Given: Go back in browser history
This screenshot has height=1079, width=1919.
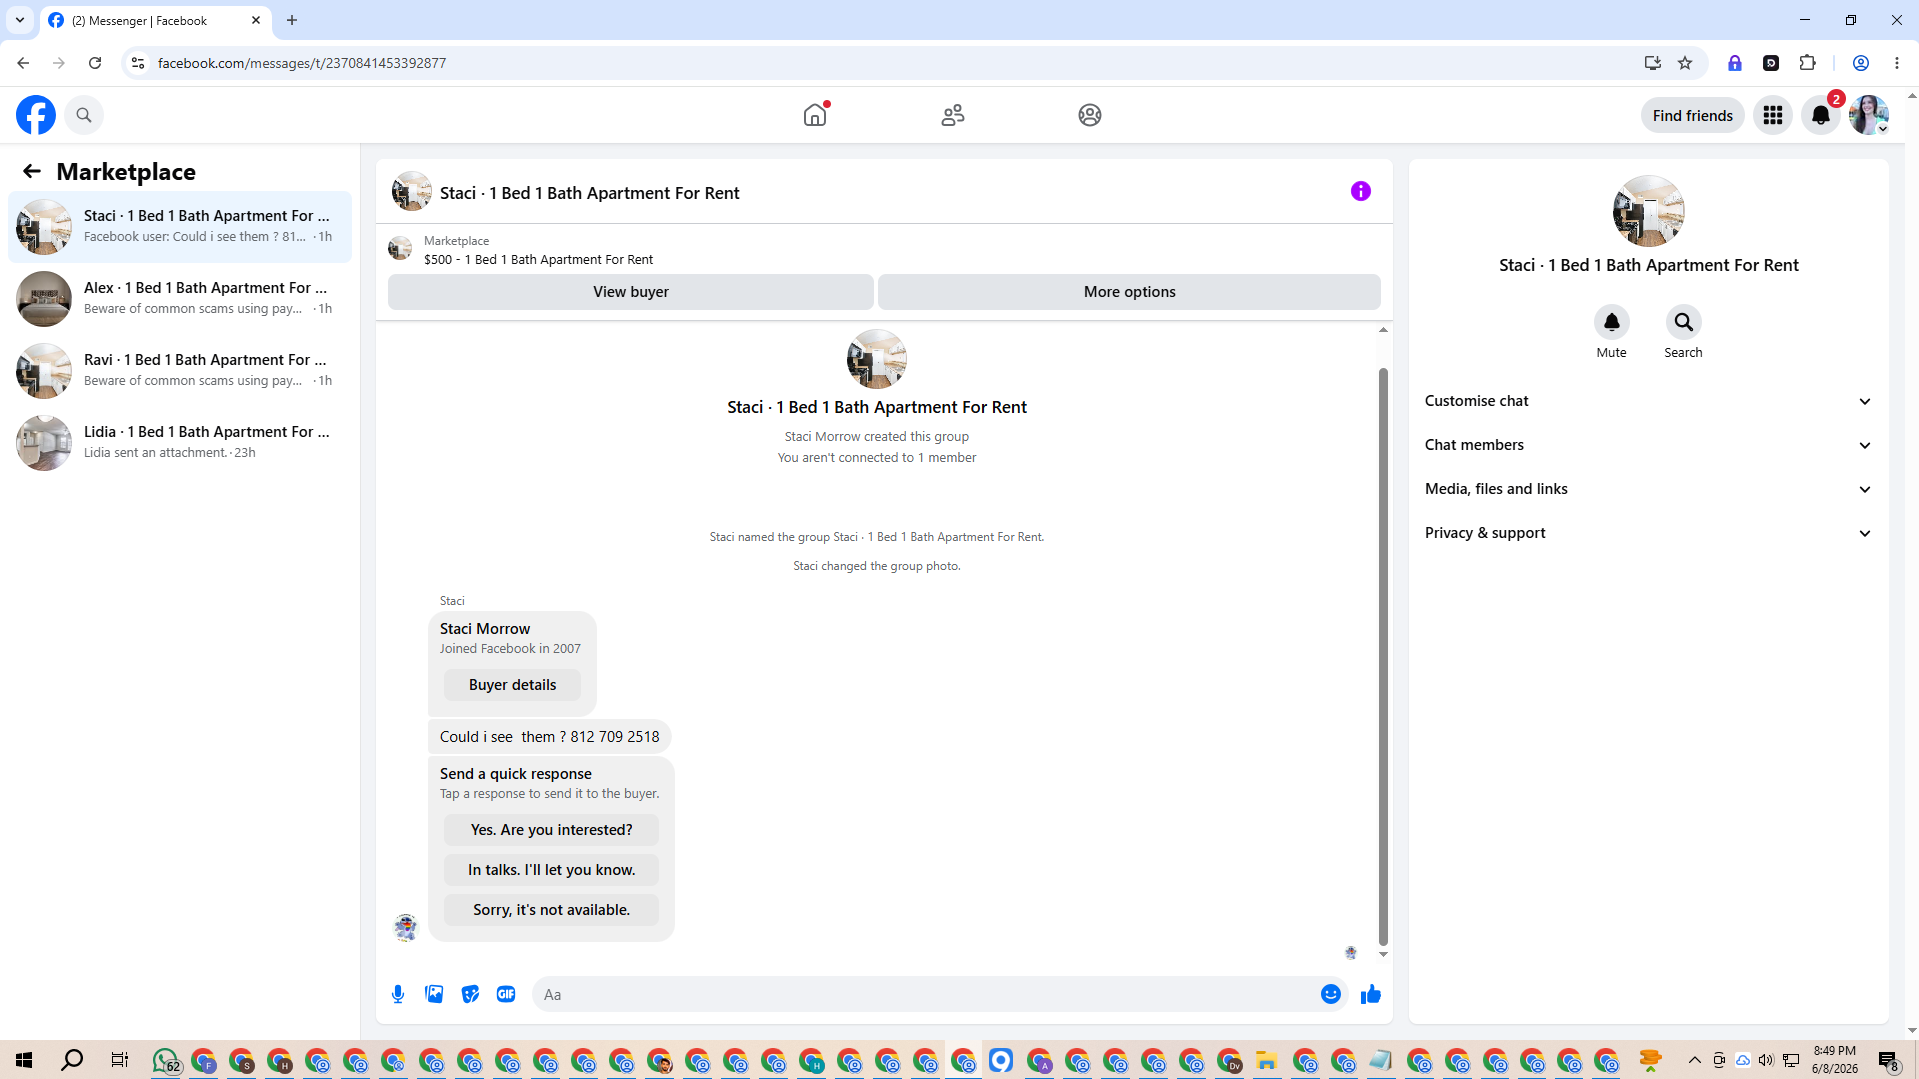Looking at the screenshot, I should [x=23, y=63].
